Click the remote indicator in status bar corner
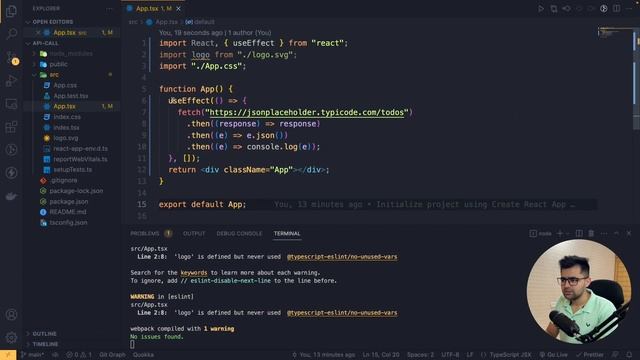This screenshot has width=640, height=360. pyautogui.click(x=8, y=355)
